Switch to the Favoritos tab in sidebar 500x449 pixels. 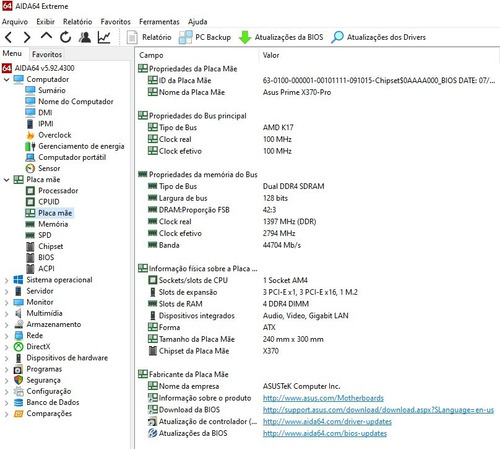(47, 54)
